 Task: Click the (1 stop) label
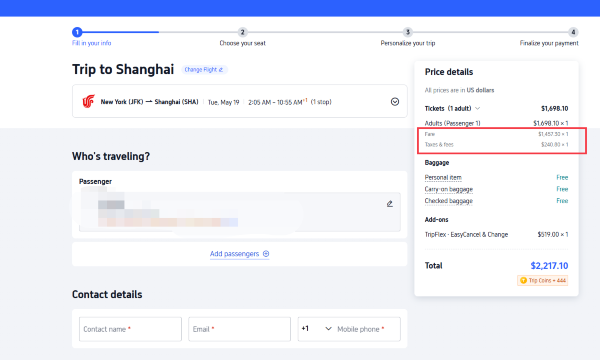[321, 102]
